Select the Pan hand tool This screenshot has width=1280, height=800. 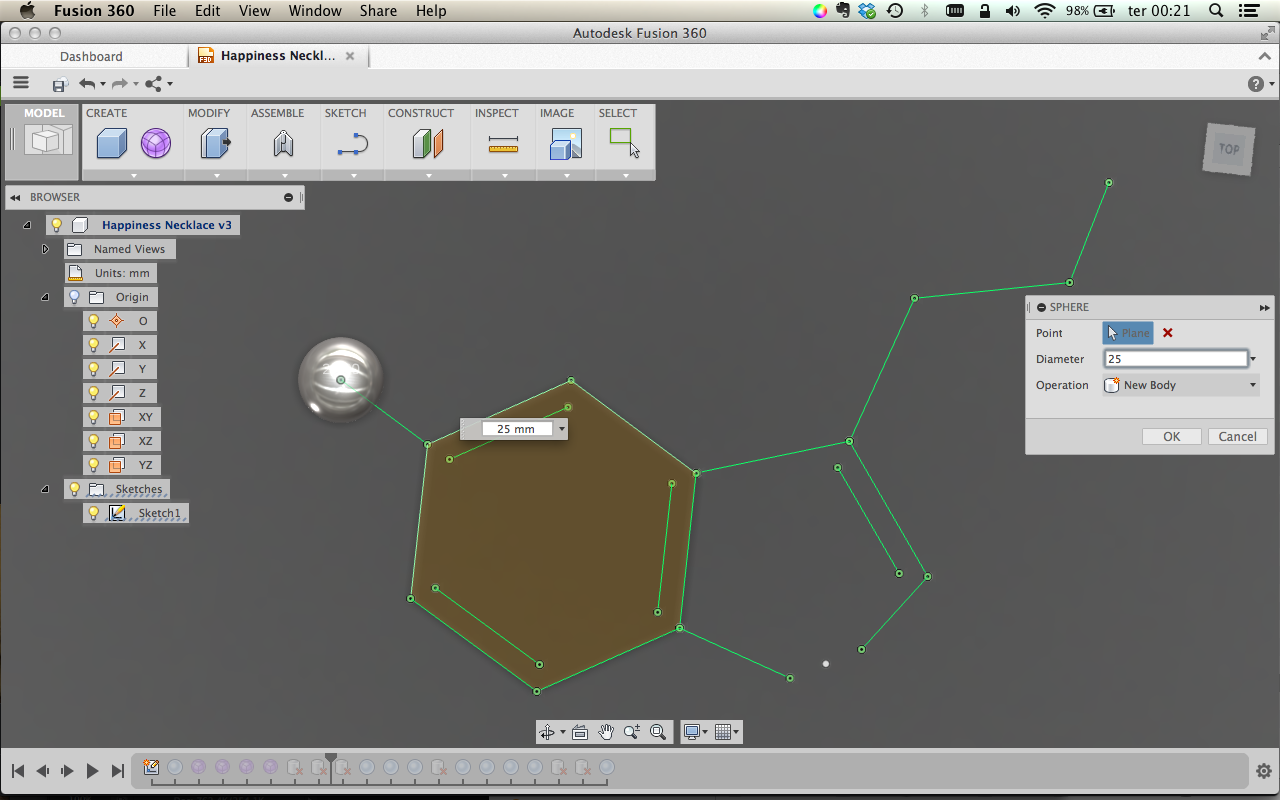click(606, 732)
